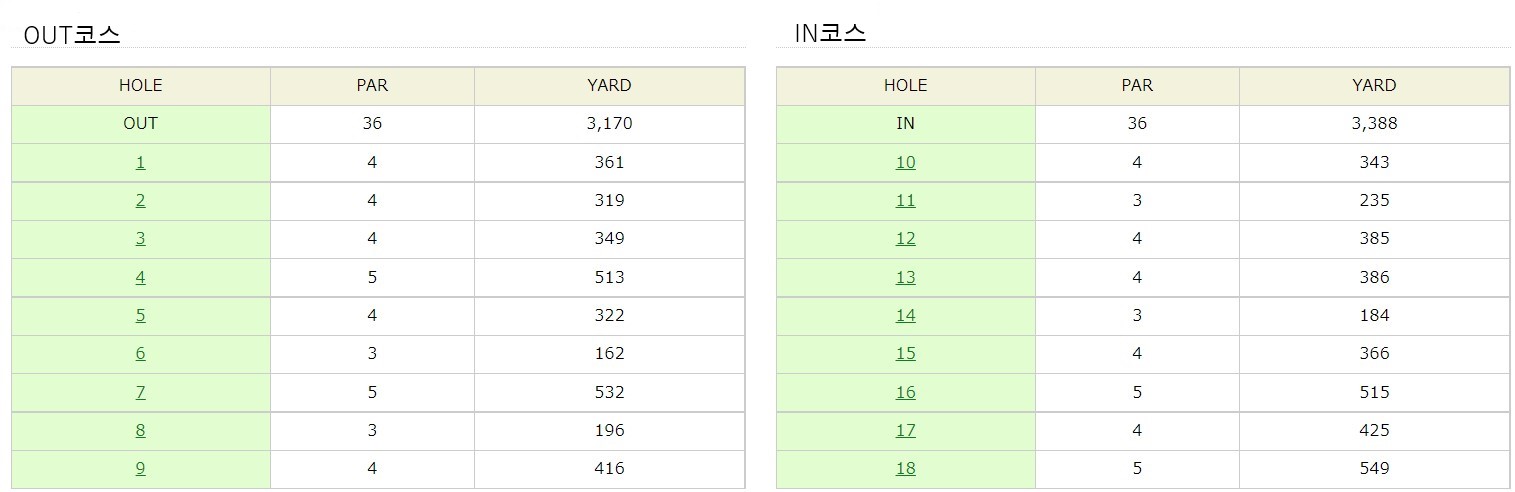Open hole 15 link
Viewport: 1515px width, 492px height.
[x=905, y=353]
